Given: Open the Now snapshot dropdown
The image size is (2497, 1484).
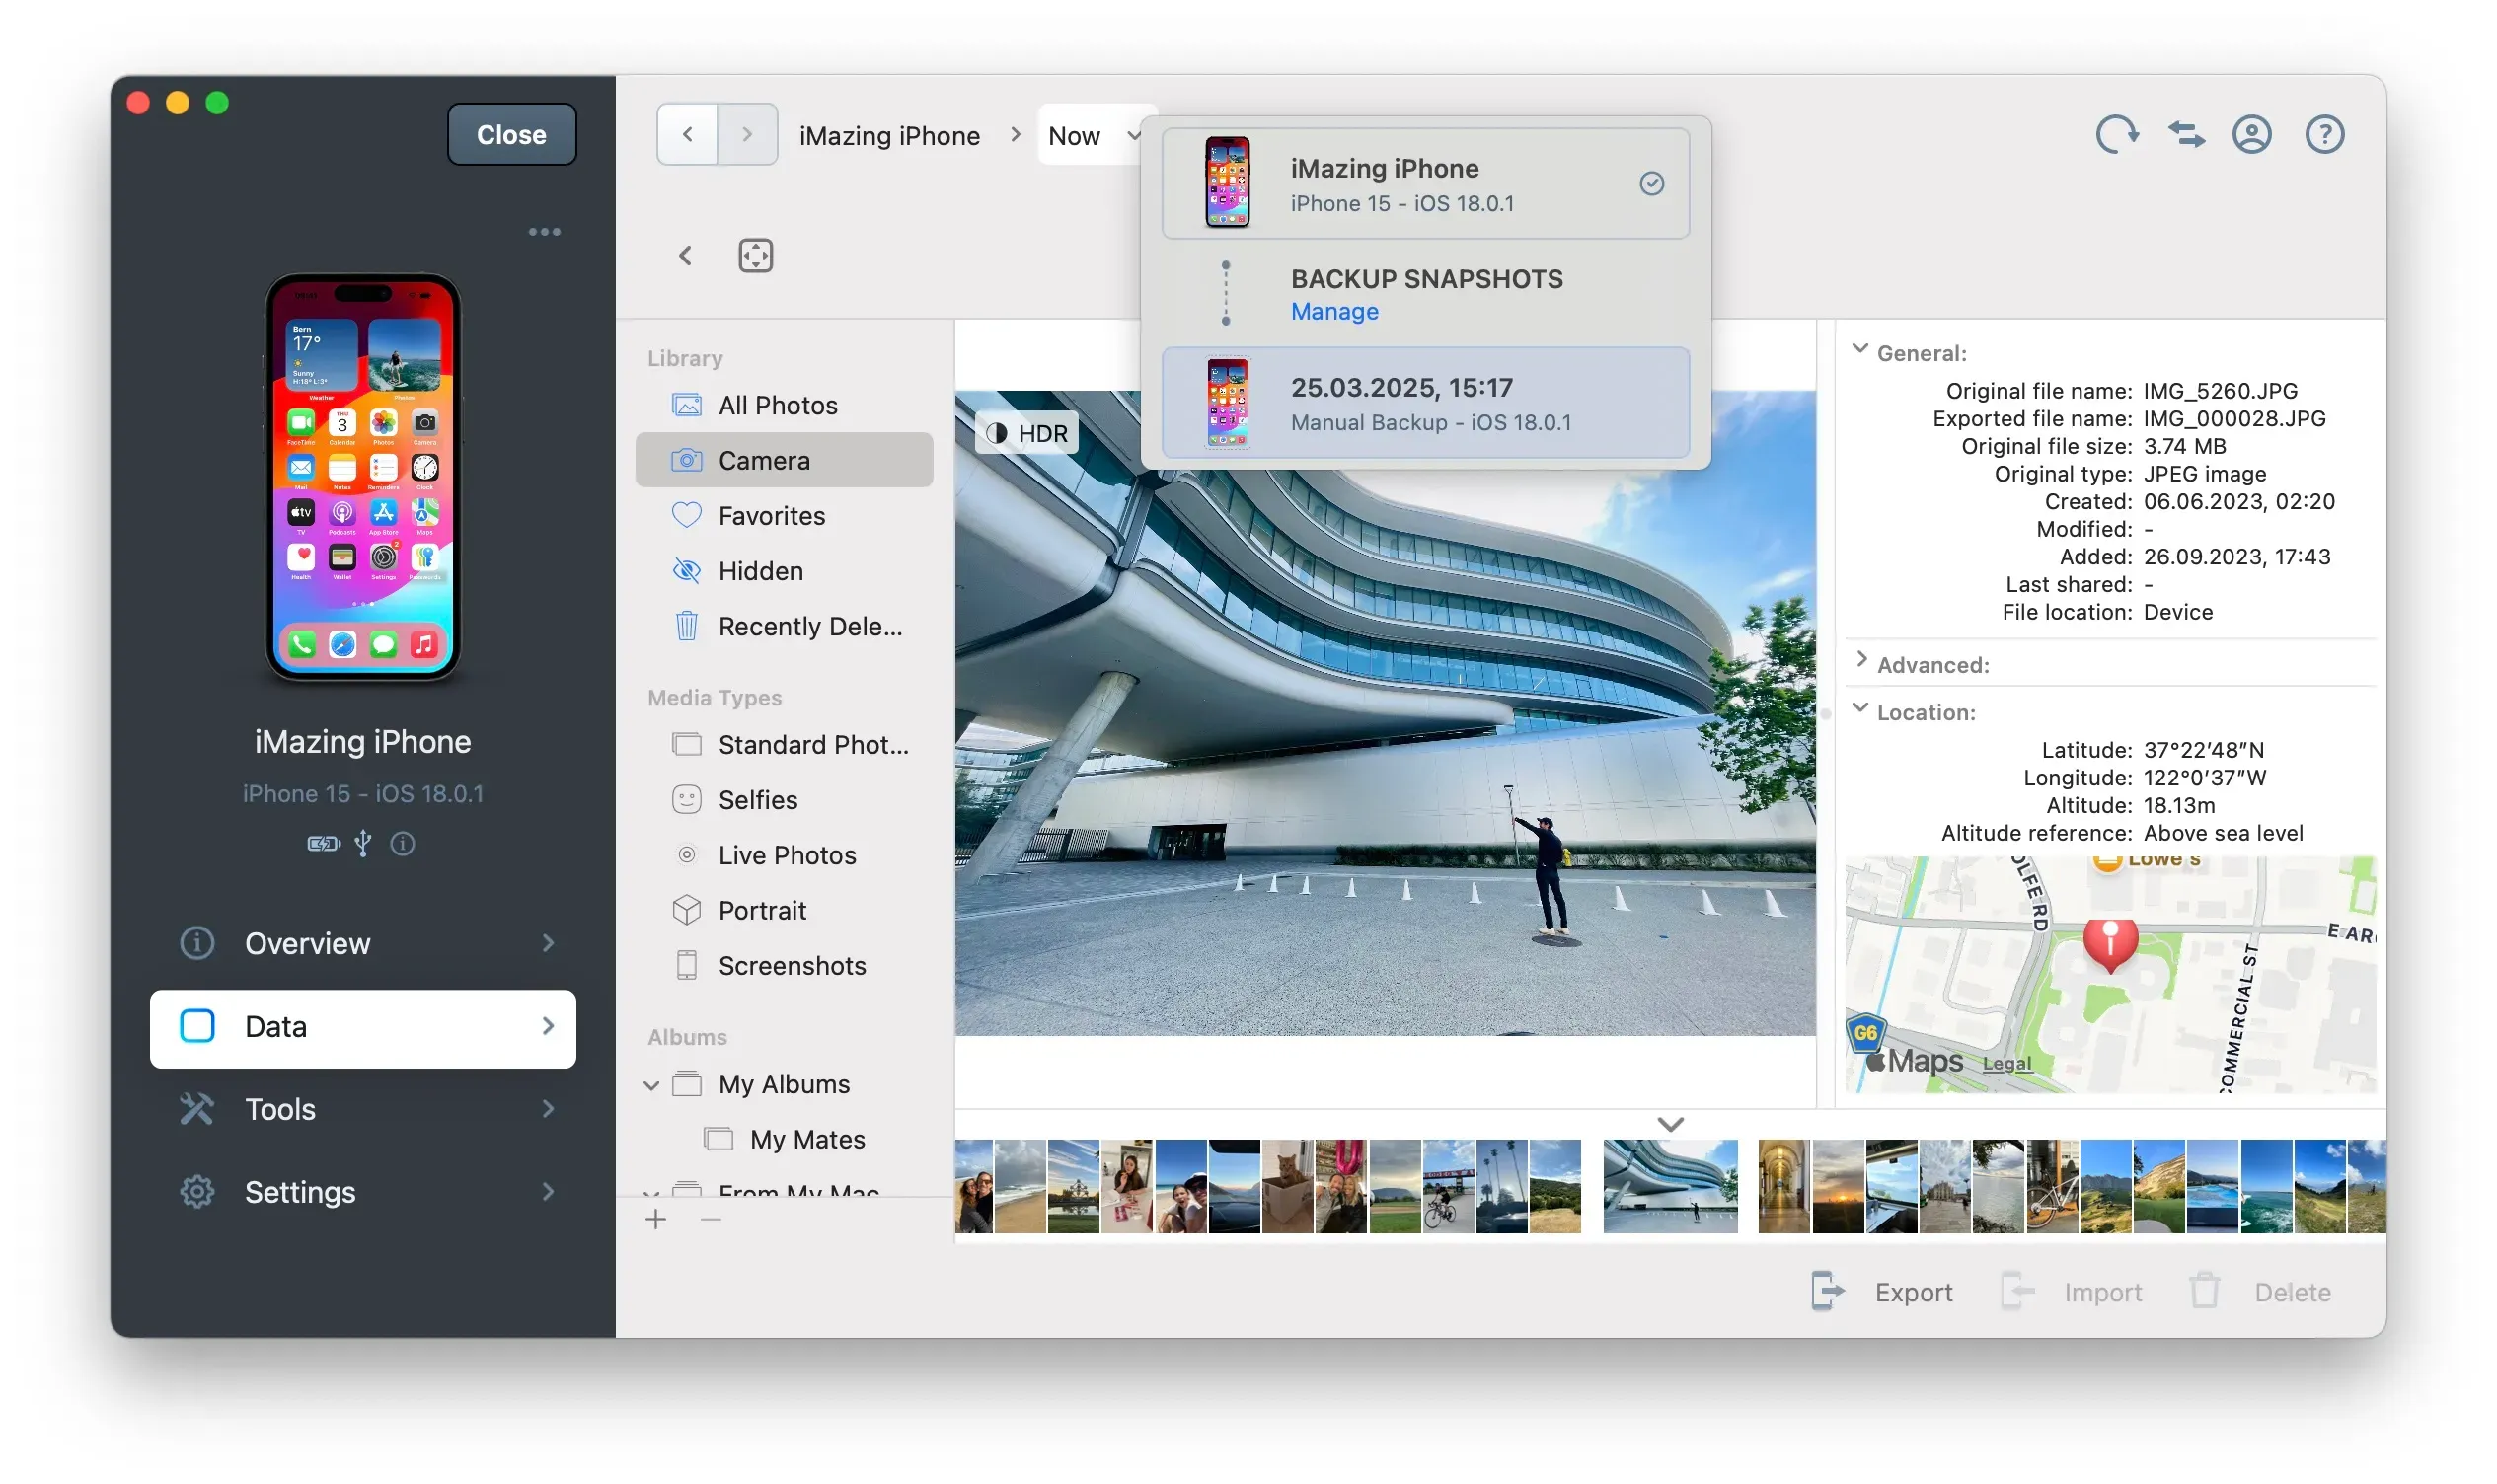Looking at the screenshot, I should (1091, 135).
